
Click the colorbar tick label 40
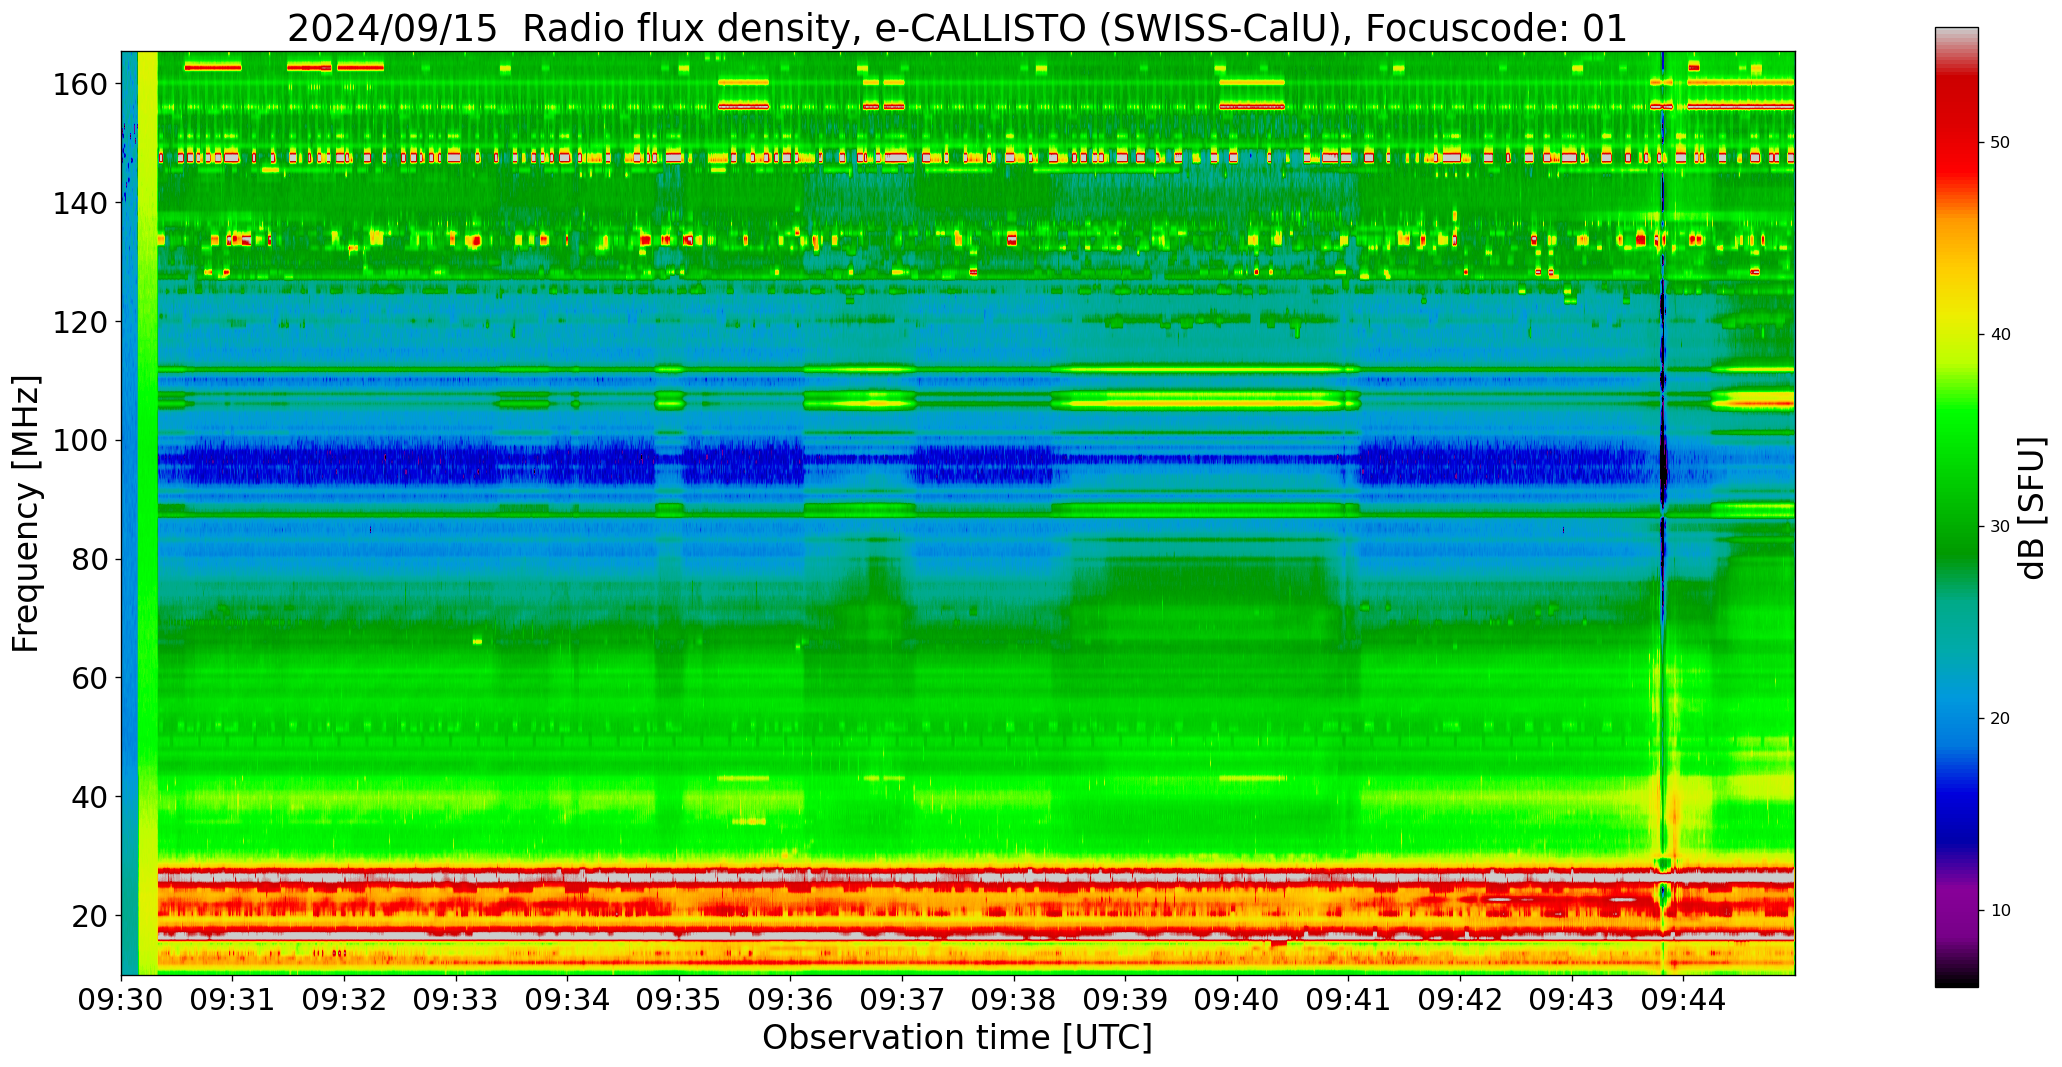[x=2000, y=335]
